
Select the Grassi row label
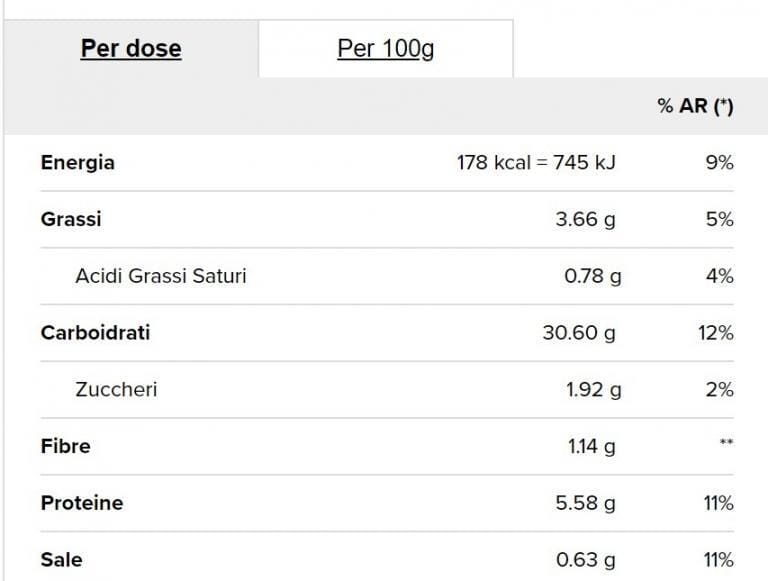click(x=71, y=219)
